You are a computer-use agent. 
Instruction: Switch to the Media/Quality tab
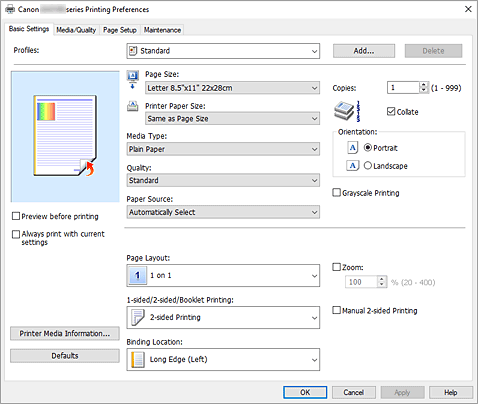[76, 30]
